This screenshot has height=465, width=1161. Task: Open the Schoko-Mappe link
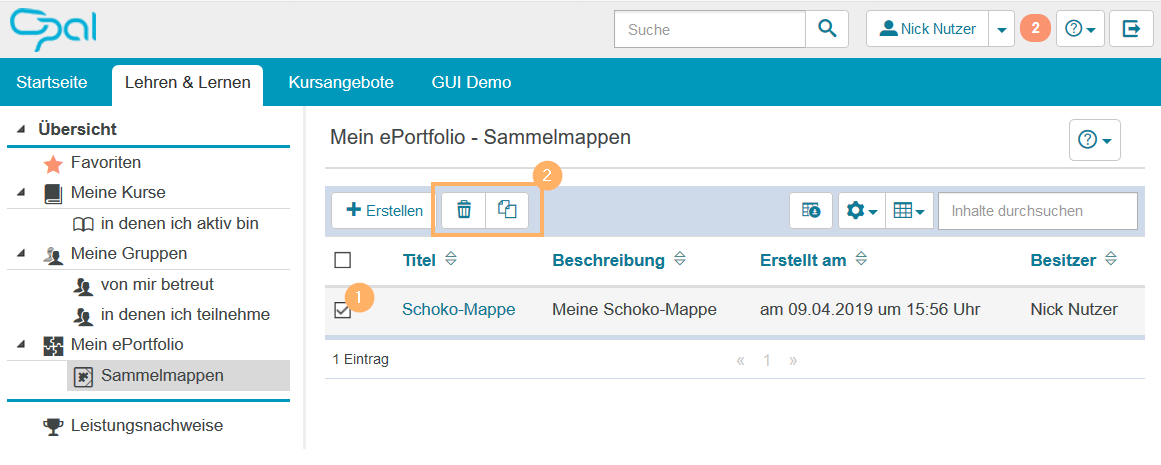click(458, 310)
